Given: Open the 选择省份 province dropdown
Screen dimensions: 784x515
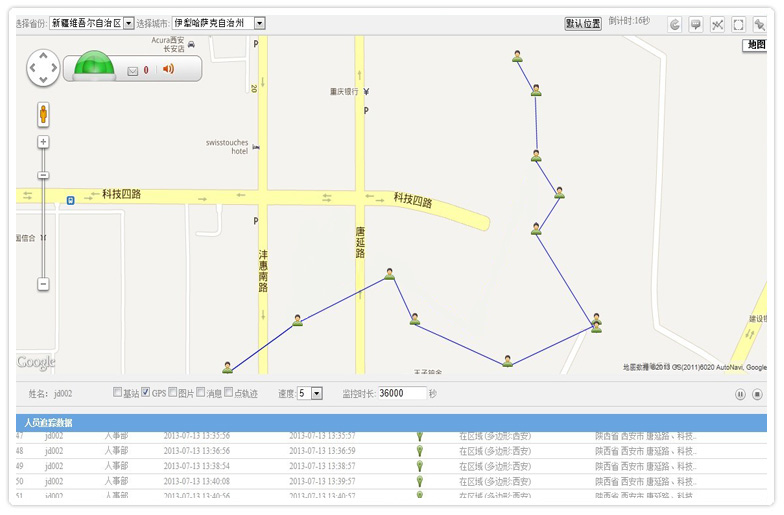Looking at the screenshot, I should (x=128, y=23).
